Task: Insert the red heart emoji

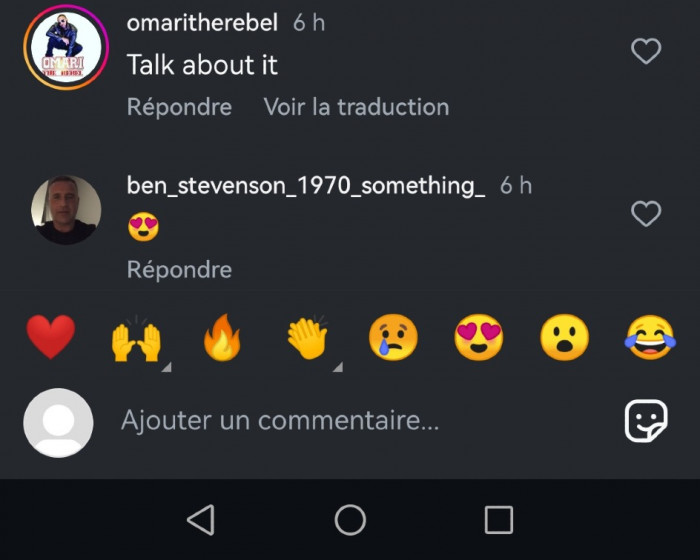Action: (x=51, y=337)
